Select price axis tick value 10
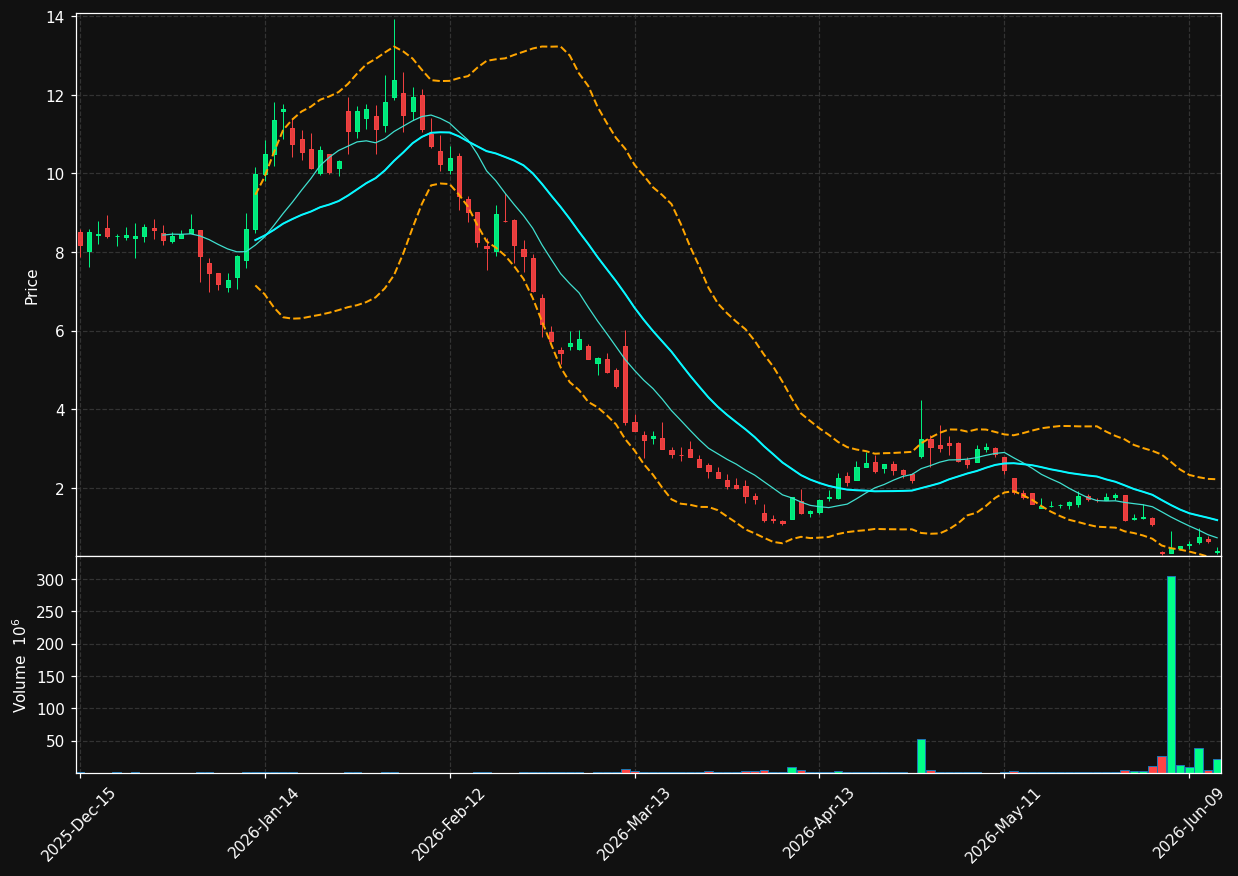The width and height of the screenshot is (1238, 876). (56, 174)
